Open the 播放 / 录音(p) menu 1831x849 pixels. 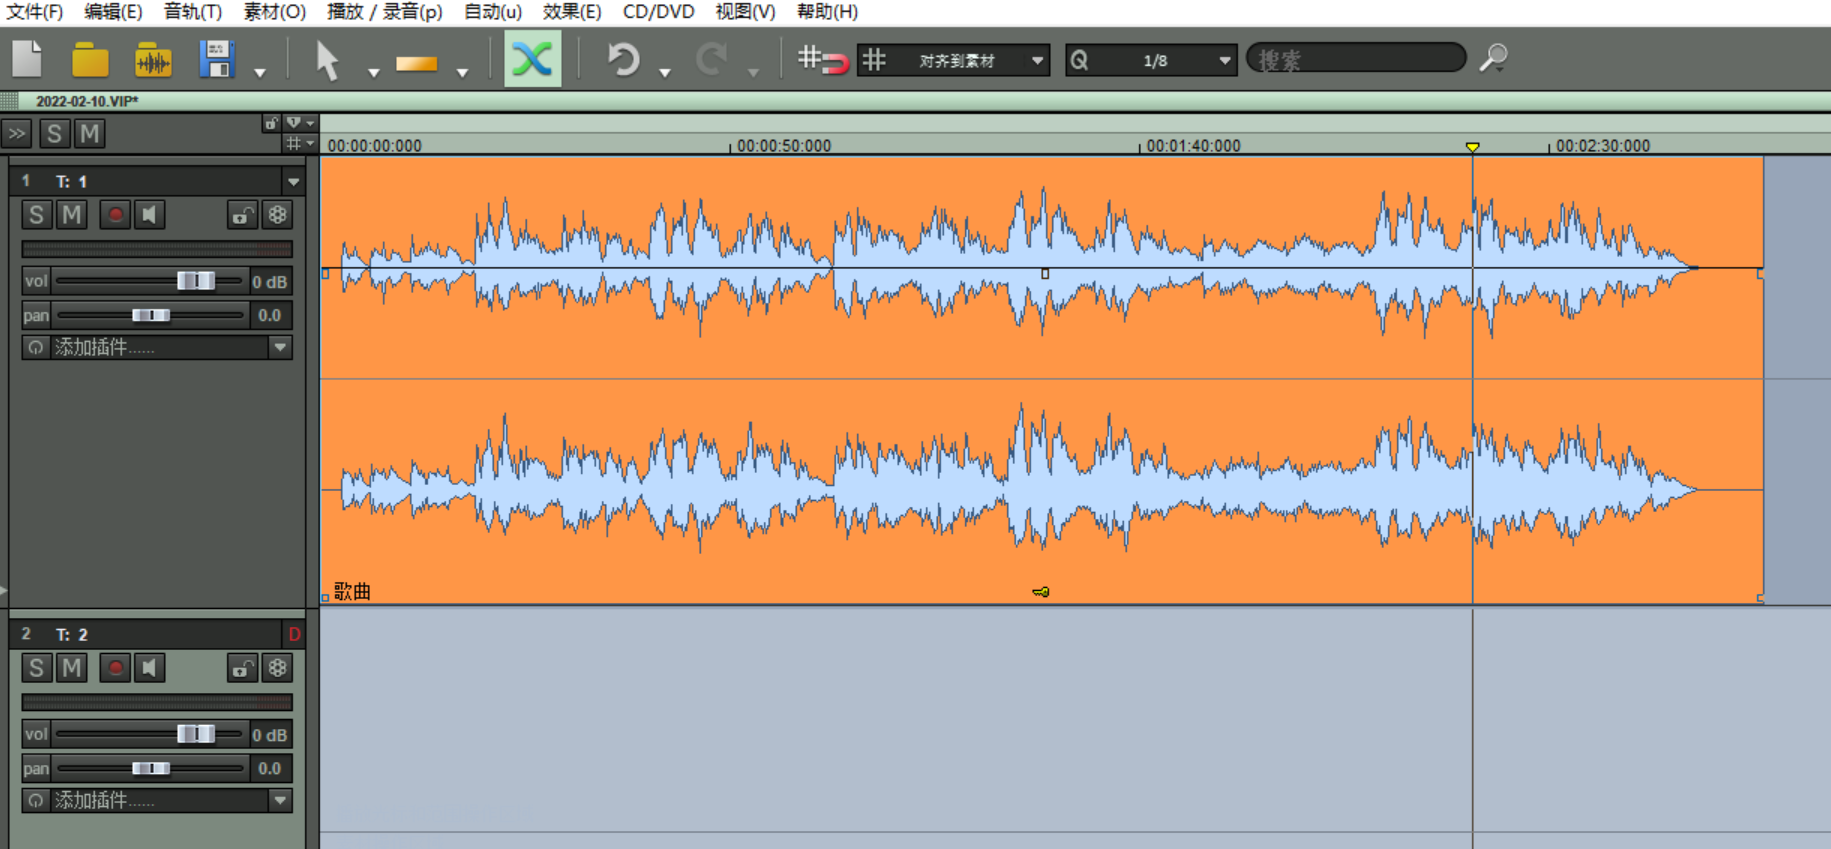(384, 12)
